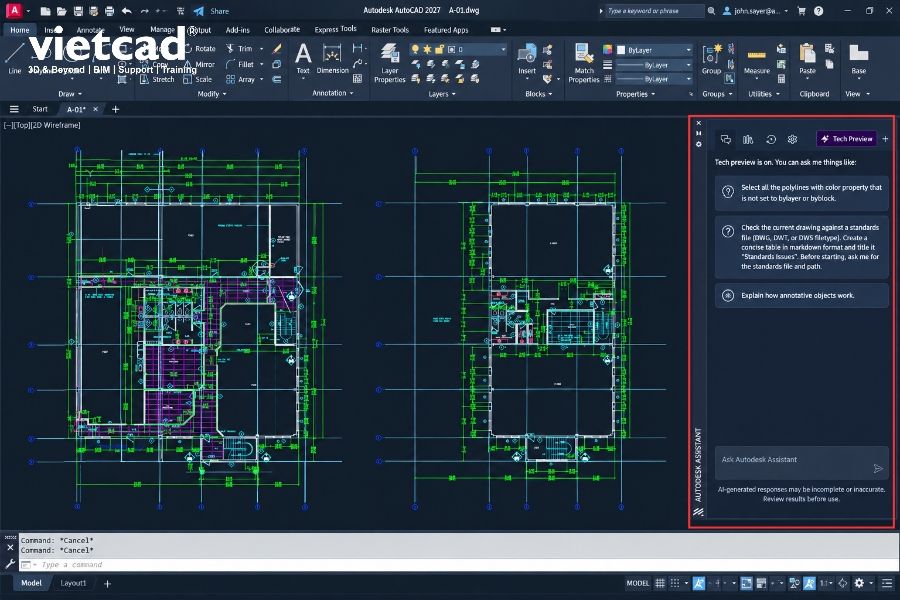Open the object color ByLayer dropdown
Image resolution: width=900 pixels, height=600 pixels.
tap(655, 50)
